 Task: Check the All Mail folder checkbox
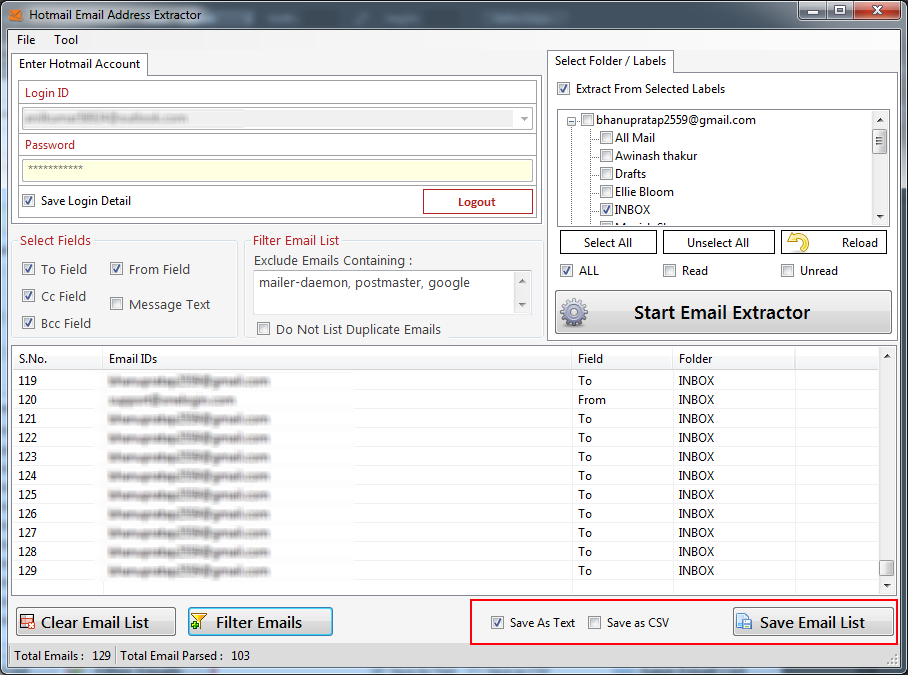coord(606,138)
